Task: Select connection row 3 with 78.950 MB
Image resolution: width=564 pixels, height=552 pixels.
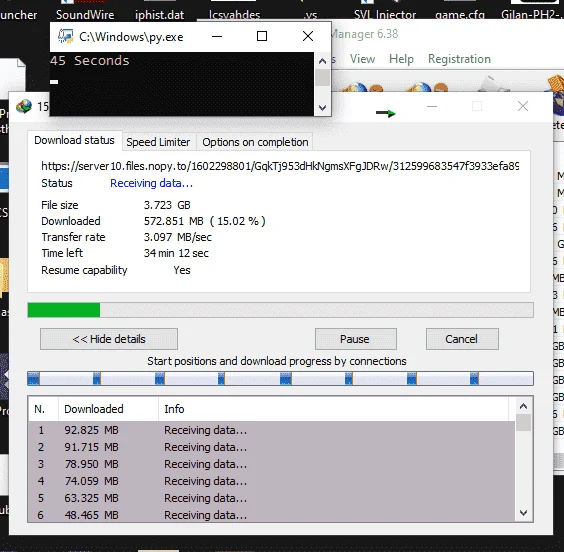Action: (x=272, y=464)
